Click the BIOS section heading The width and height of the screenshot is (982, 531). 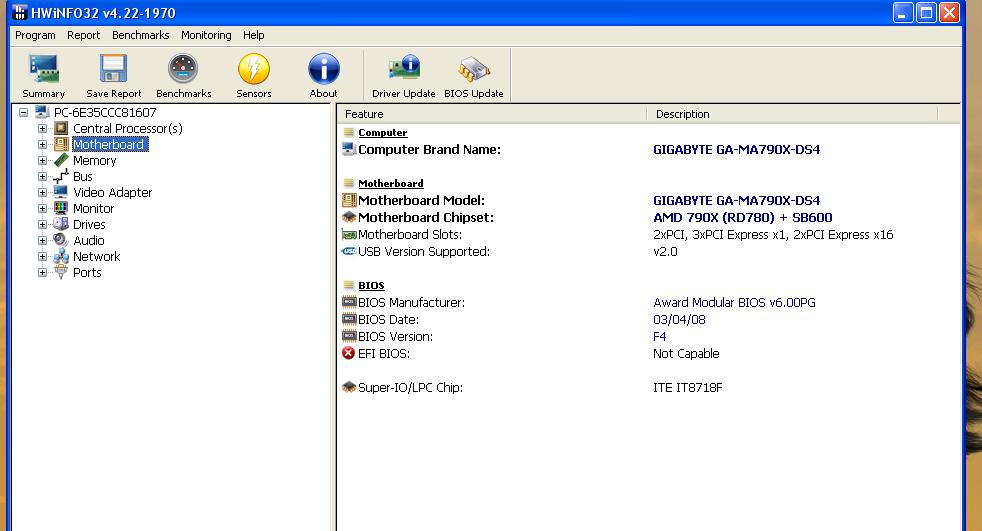tap(371, 286)
